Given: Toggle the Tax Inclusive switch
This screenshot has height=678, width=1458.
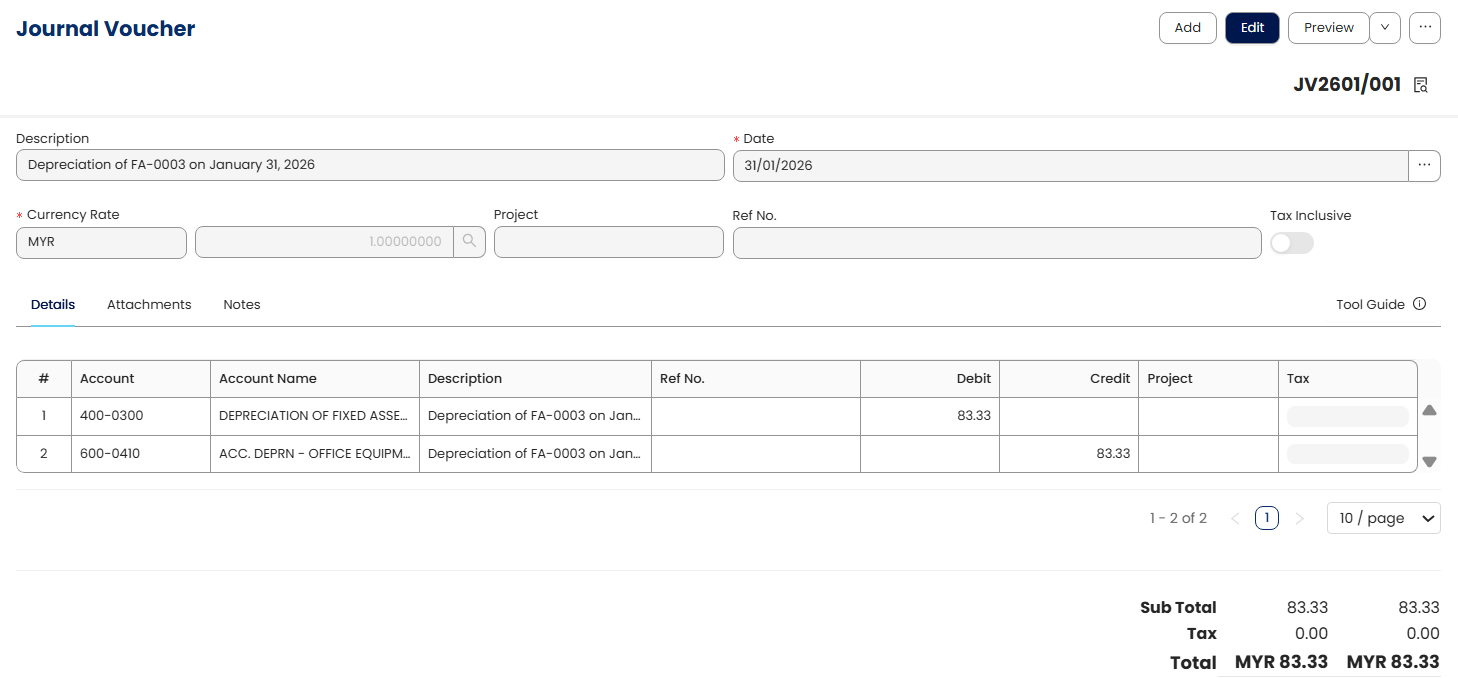Looking at the screenshot, I should 1291,243.
